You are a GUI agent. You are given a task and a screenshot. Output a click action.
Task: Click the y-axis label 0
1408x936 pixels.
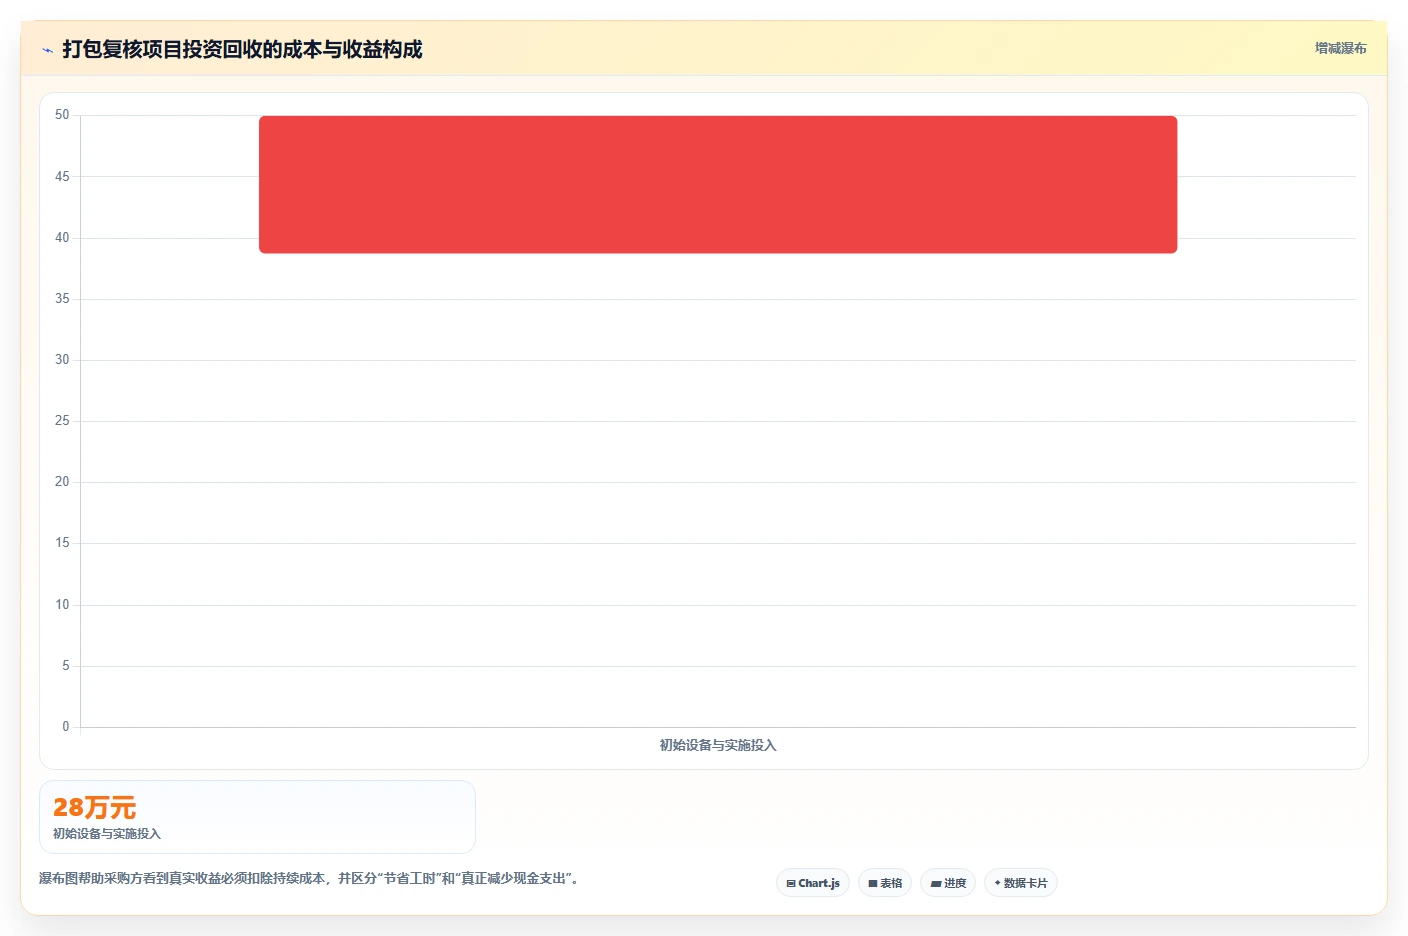pos(66,726)
